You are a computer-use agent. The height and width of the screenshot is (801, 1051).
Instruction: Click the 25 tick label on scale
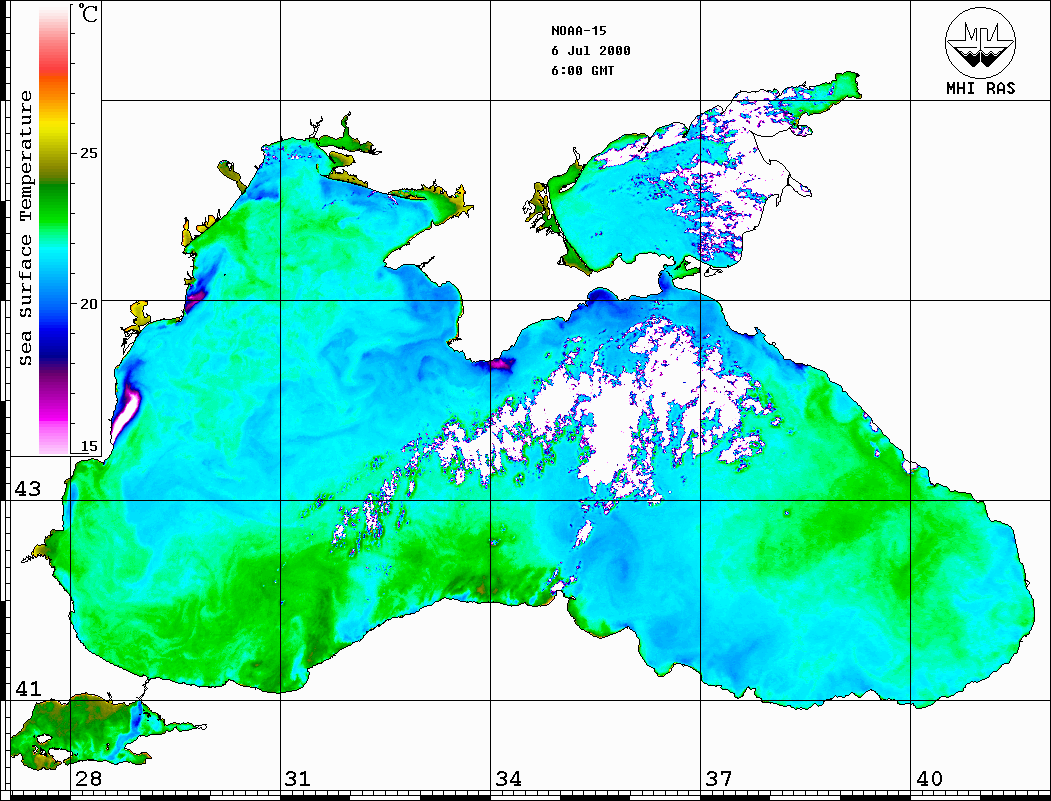pyautogui.click(x=88, y=153)
